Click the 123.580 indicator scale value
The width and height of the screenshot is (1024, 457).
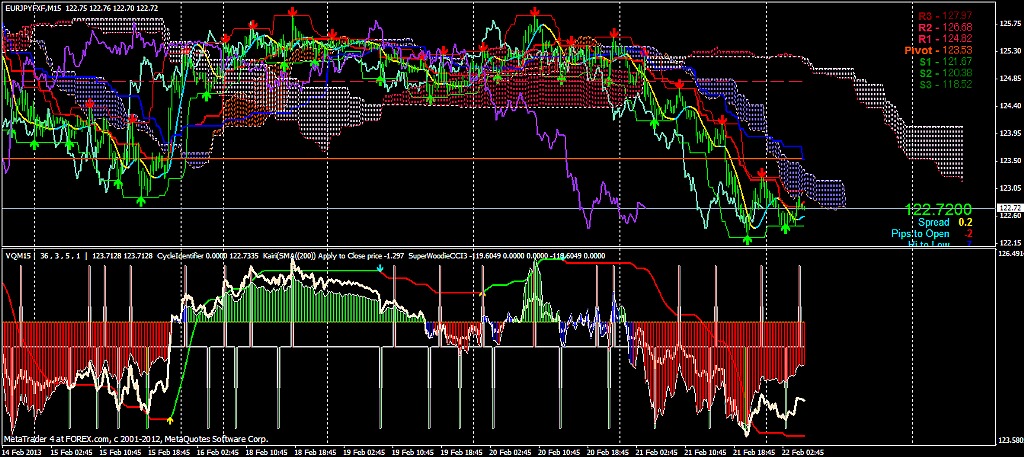pyautogui.click(x=1011, y=439)
